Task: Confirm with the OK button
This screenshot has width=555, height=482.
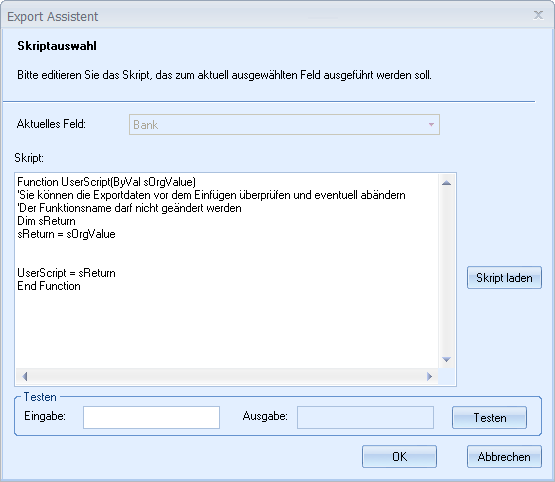Action: point(399,457)
